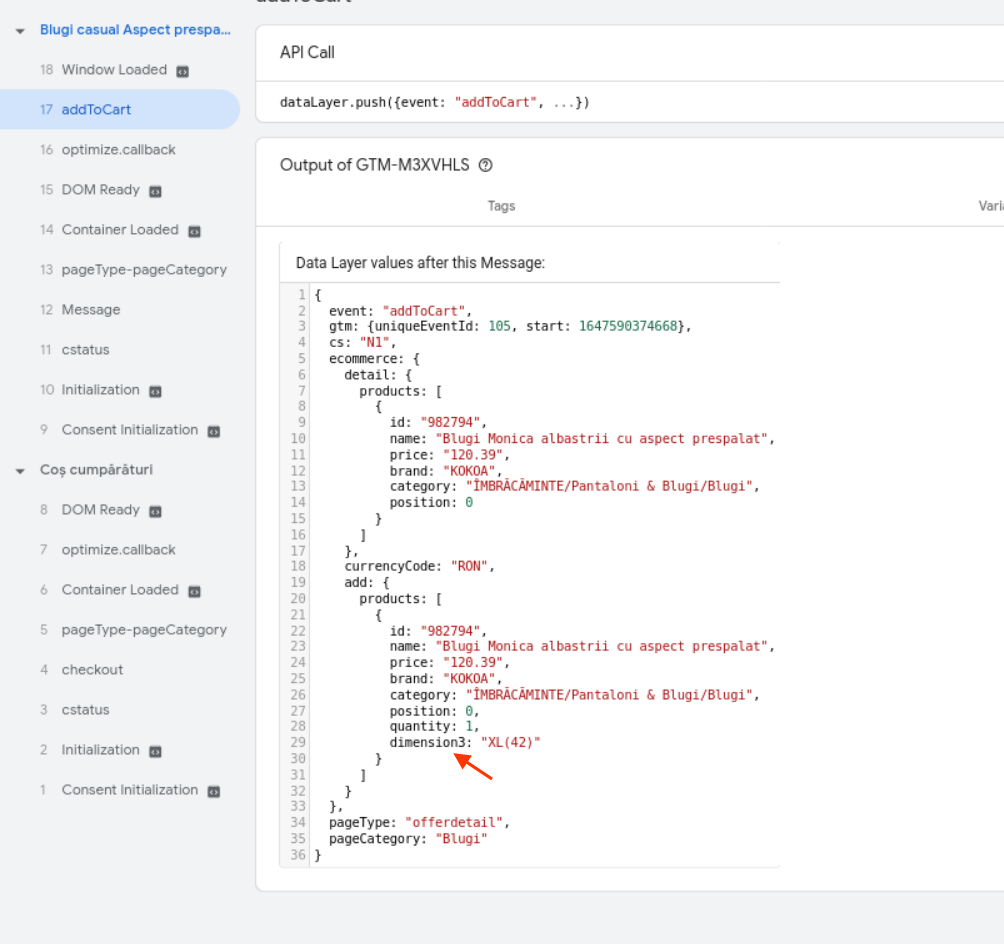Click the "XL(42)" dimension3 value
Screen dimensions: 1004x944
point(510,742)
